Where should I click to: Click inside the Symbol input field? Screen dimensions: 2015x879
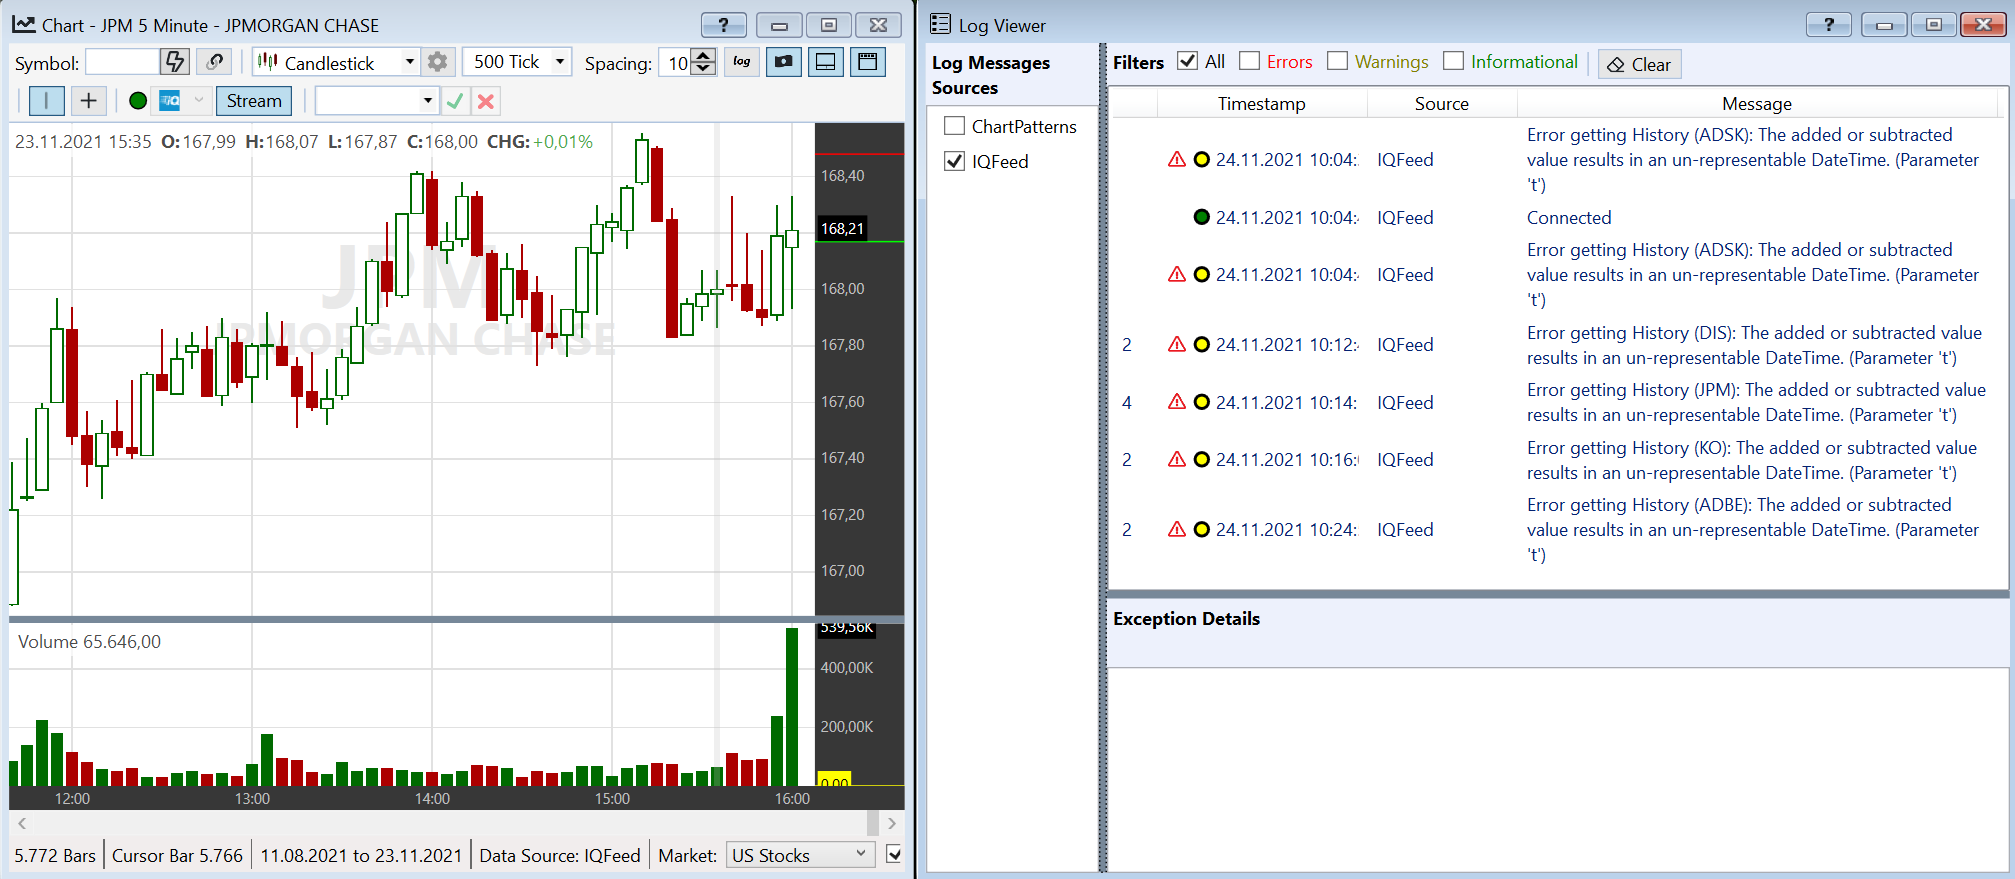[122, 62]
